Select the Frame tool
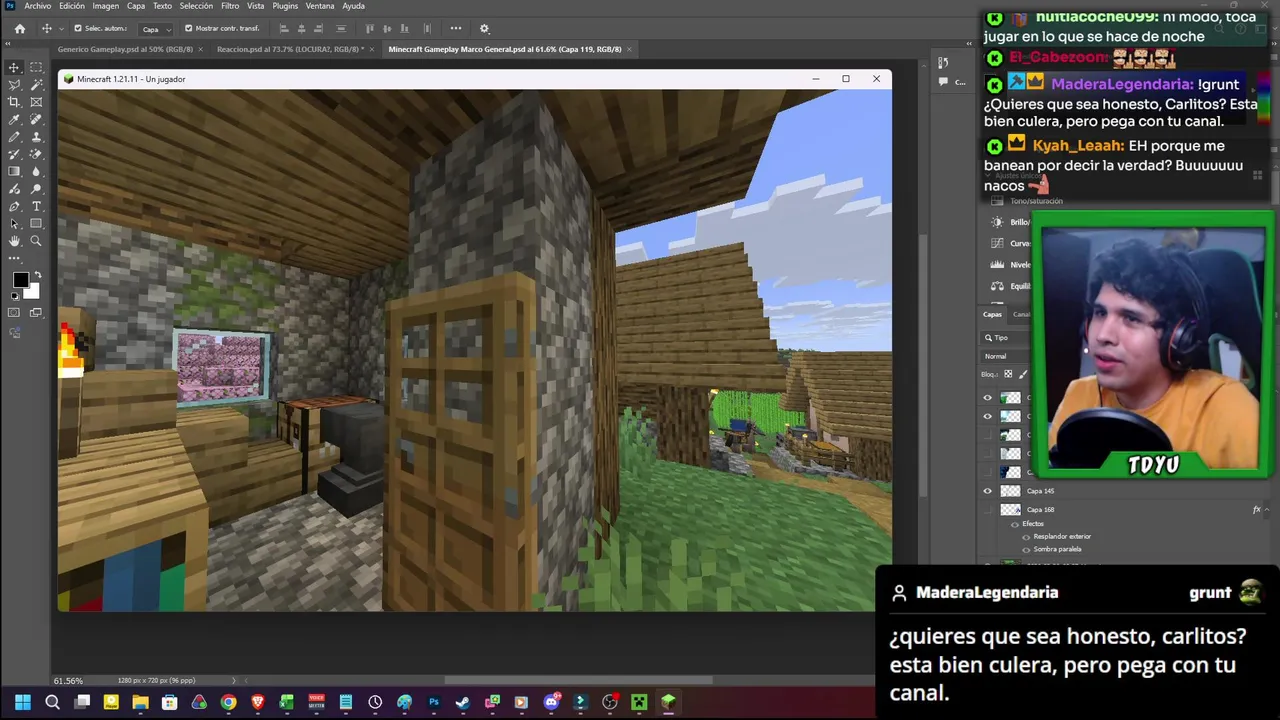The image size is (1280, 720). point(36,102)
